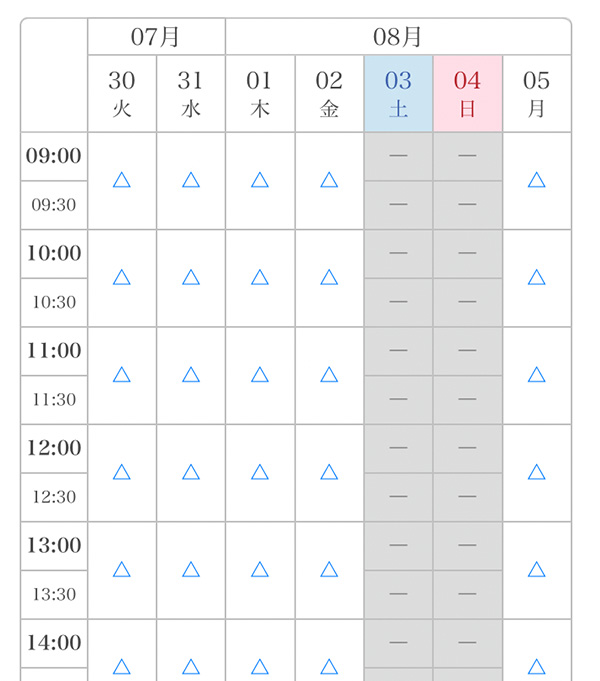Viewport: 600px width, 681px height.
Task: Click the 03 Saturday date header
Action: [x=398, y=93]
